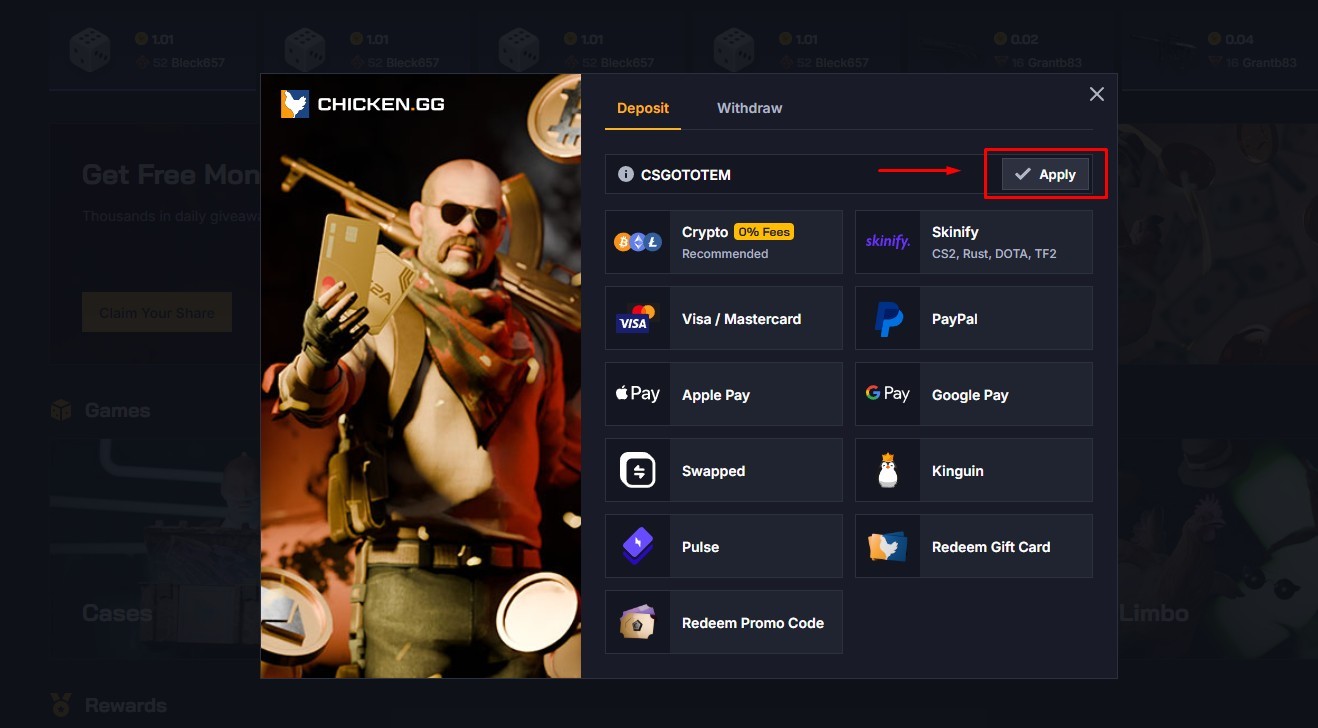Screen dimensions: 1318x728
Task: Click the Swapped logo icon
Action: click(x=638, y=470)
